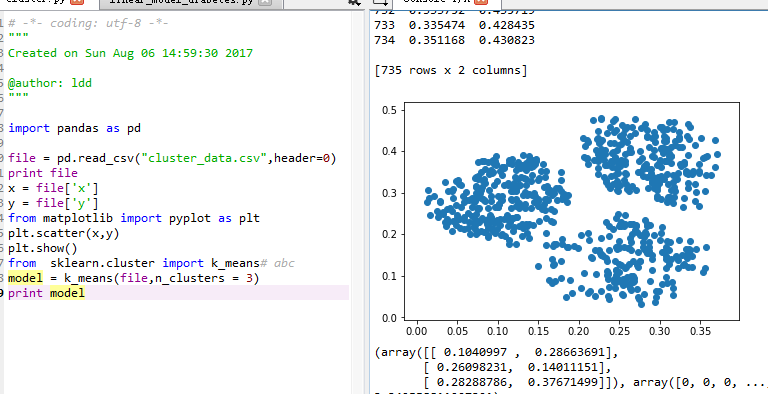Screen dimensions: 768x394
Task: Click highlighted model variable in k_means assignment
Action: point(25,278)
